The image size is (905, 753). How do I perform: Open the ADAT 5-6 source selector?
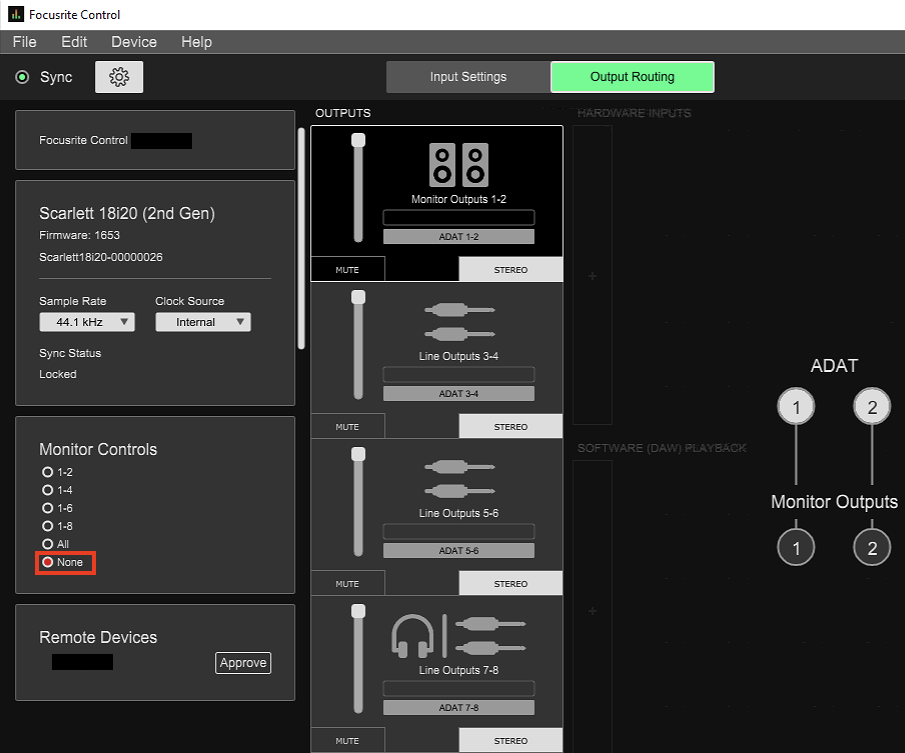pyautogui.click(x=459, y=550)
